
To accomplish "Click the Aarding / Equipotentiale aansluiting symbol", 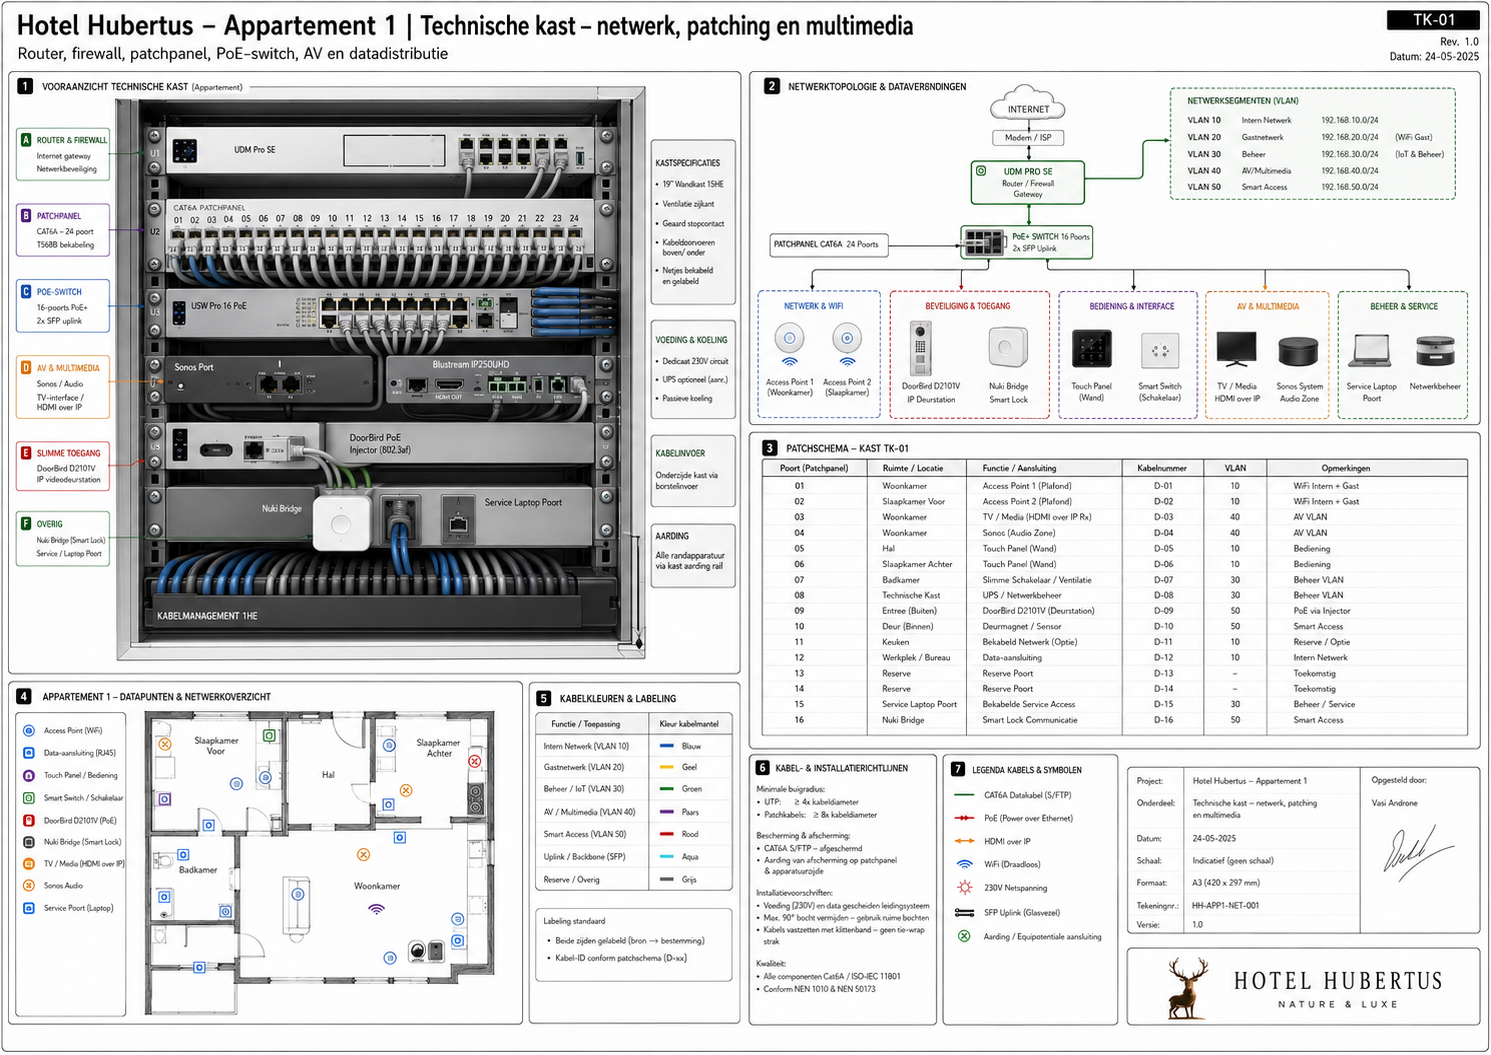I will click(x=964, y=937).
